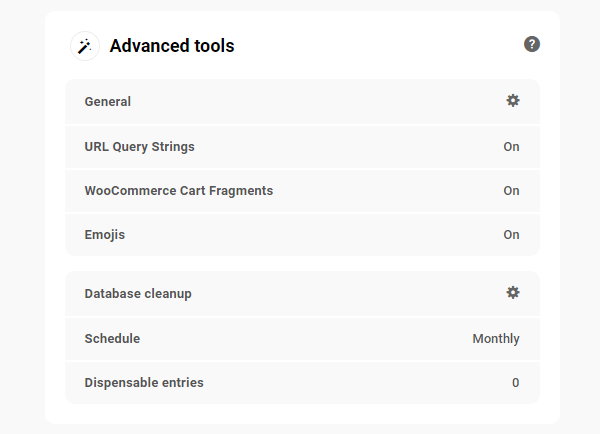Toggle the URL Query Strings On status
This screenshot has width=600, height=434.
pyautogui.click(x=511, y=147)
